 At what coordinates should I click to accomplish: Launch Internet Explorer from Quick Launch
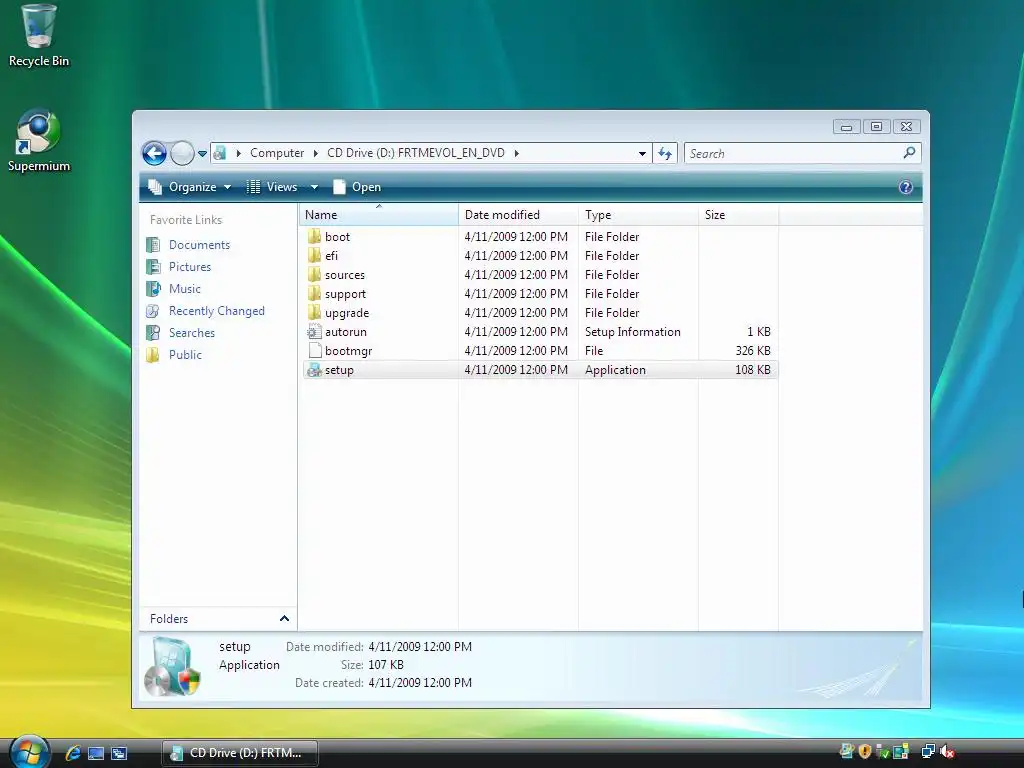click(73, 753)
